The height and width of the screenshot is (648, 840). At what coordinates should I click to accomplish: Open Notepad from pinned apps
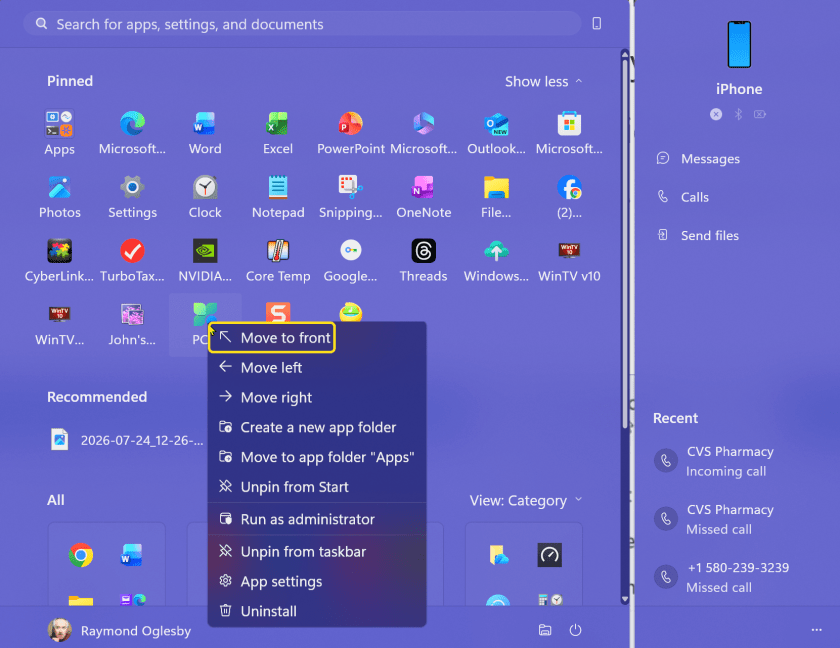point(278,196)
